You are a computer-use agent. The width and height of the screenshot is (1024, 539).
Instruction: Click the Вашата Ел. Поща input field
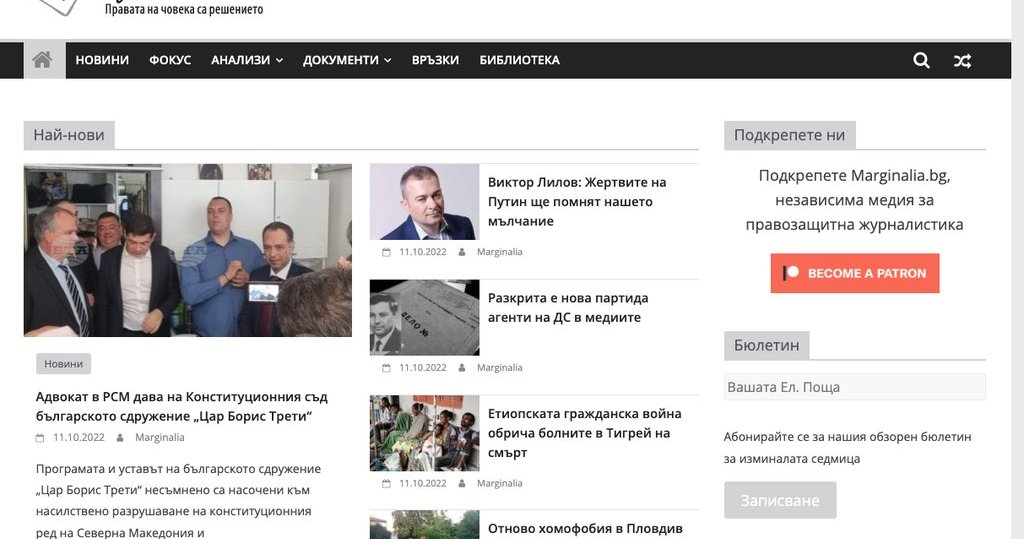pos(854,387)
